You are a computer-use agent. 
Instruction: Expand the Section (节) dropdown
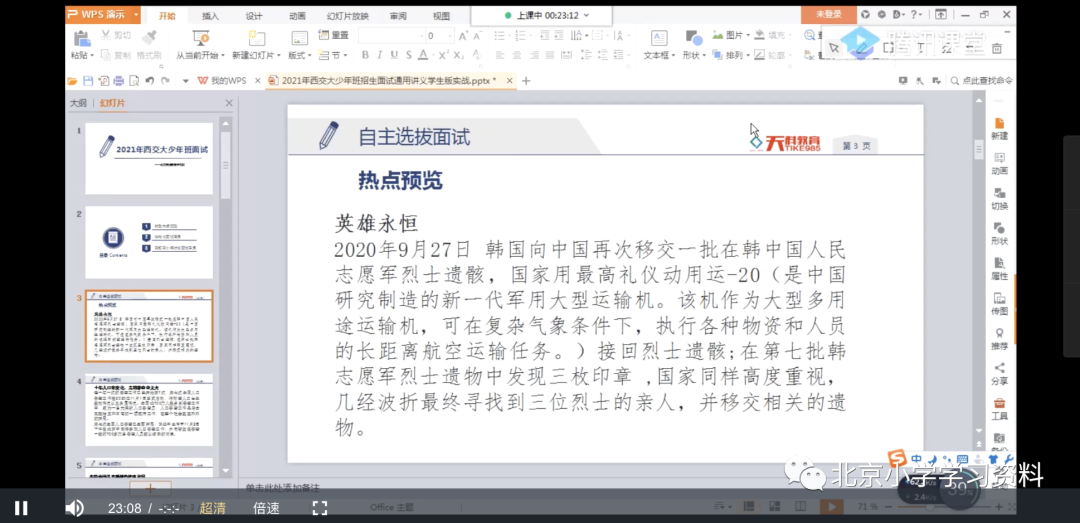[344, 55]
